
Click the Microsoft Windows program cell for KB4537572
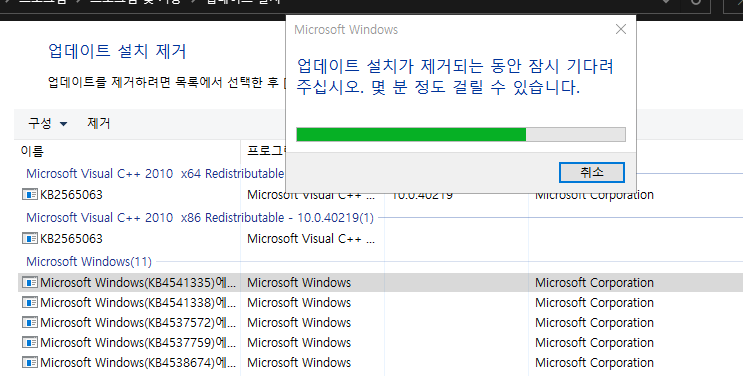coord(299,322)
